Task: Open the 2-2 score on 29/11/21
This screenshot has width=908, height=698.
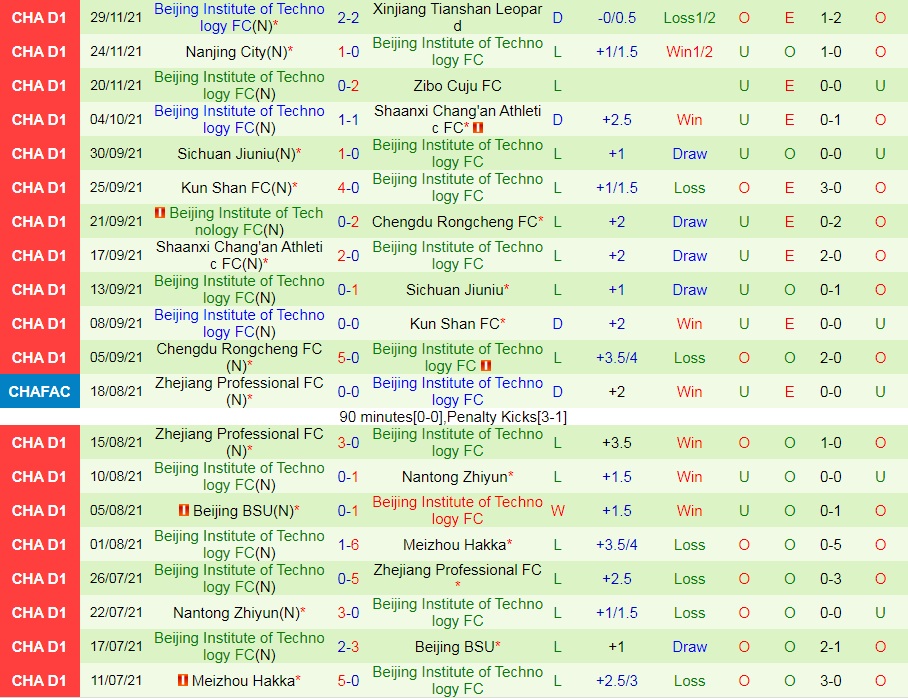Action: point(348,17)
